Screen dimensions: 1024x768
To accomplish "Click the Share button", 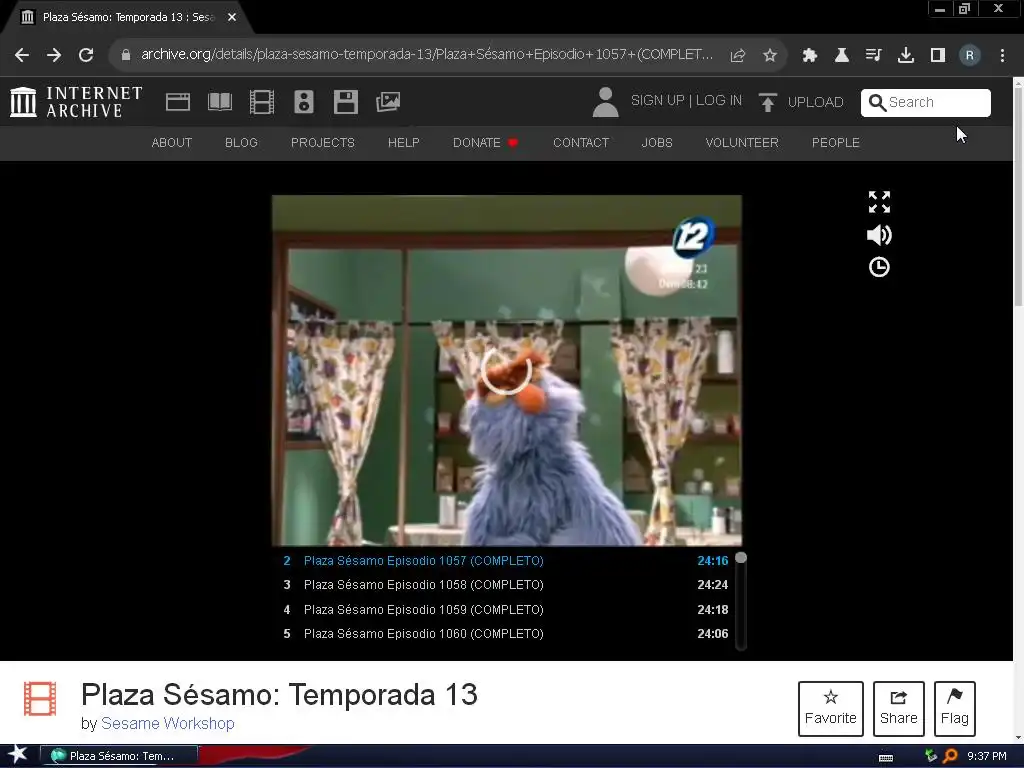I will coord(899,709).
